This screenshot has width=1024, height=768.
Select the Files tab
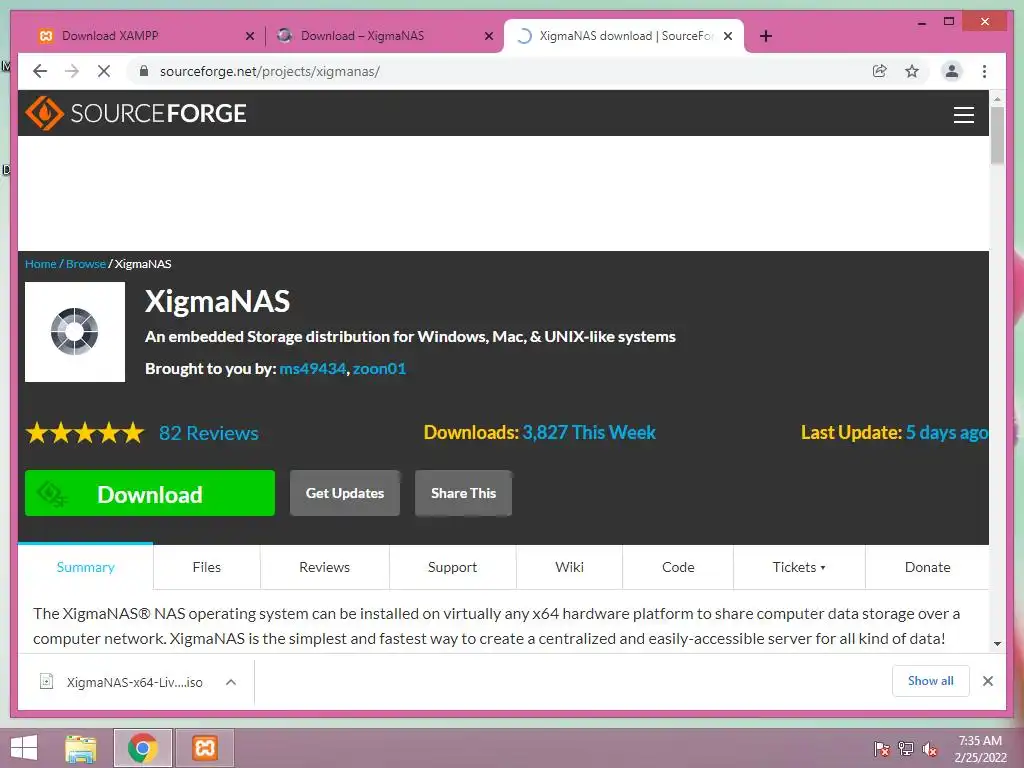coord(206,567)
